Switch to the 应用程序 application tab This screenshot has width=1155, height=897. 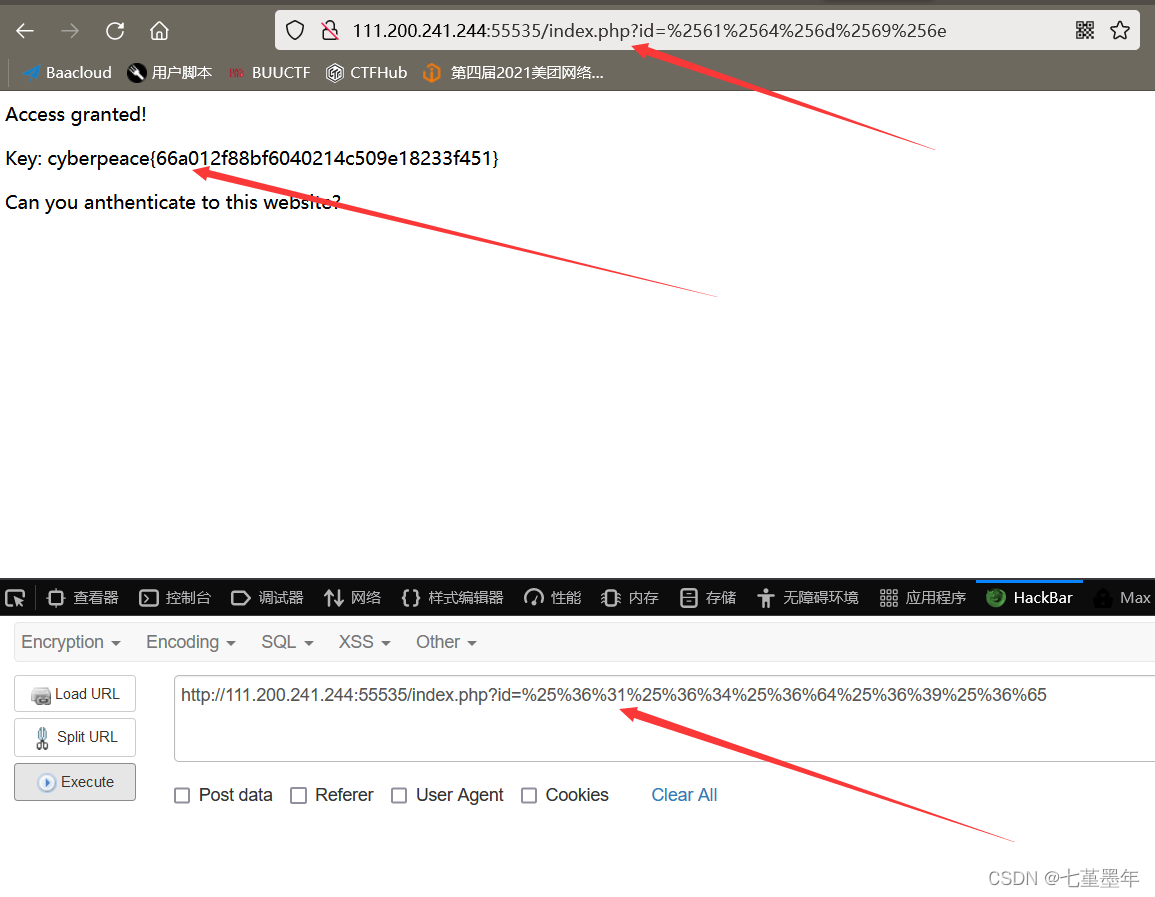(922, 597)
